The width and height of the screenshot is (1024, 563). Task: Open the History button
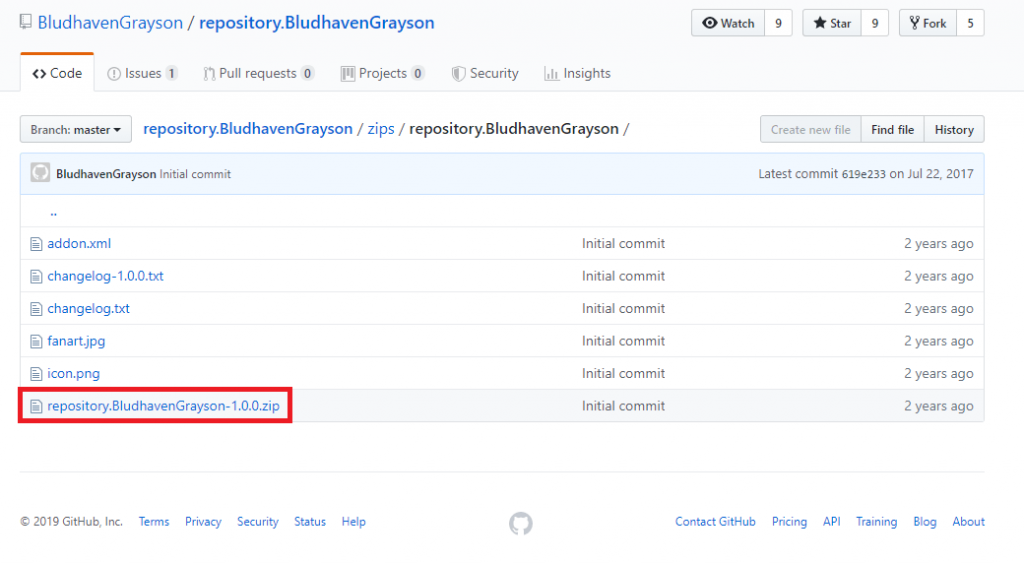pyautogui.click(x=954, y=129)
